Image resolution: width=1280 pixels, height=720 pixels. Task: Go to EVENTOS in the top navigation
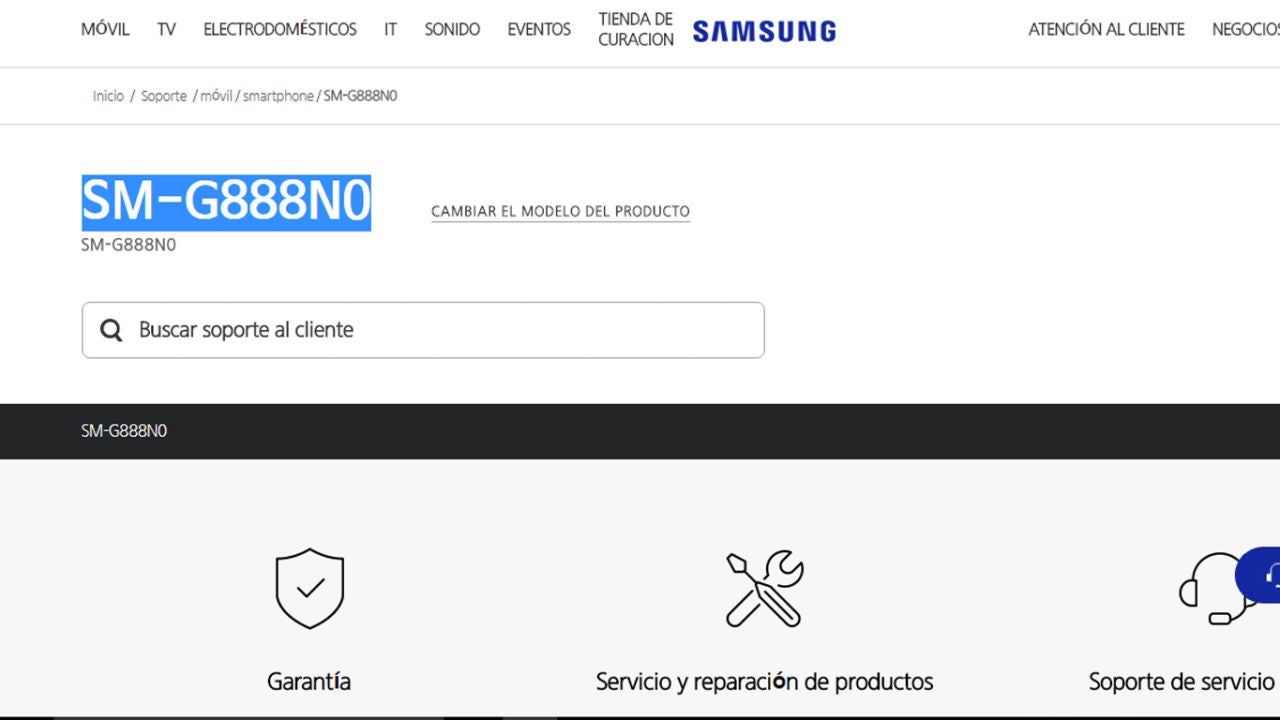coord(539,30)
